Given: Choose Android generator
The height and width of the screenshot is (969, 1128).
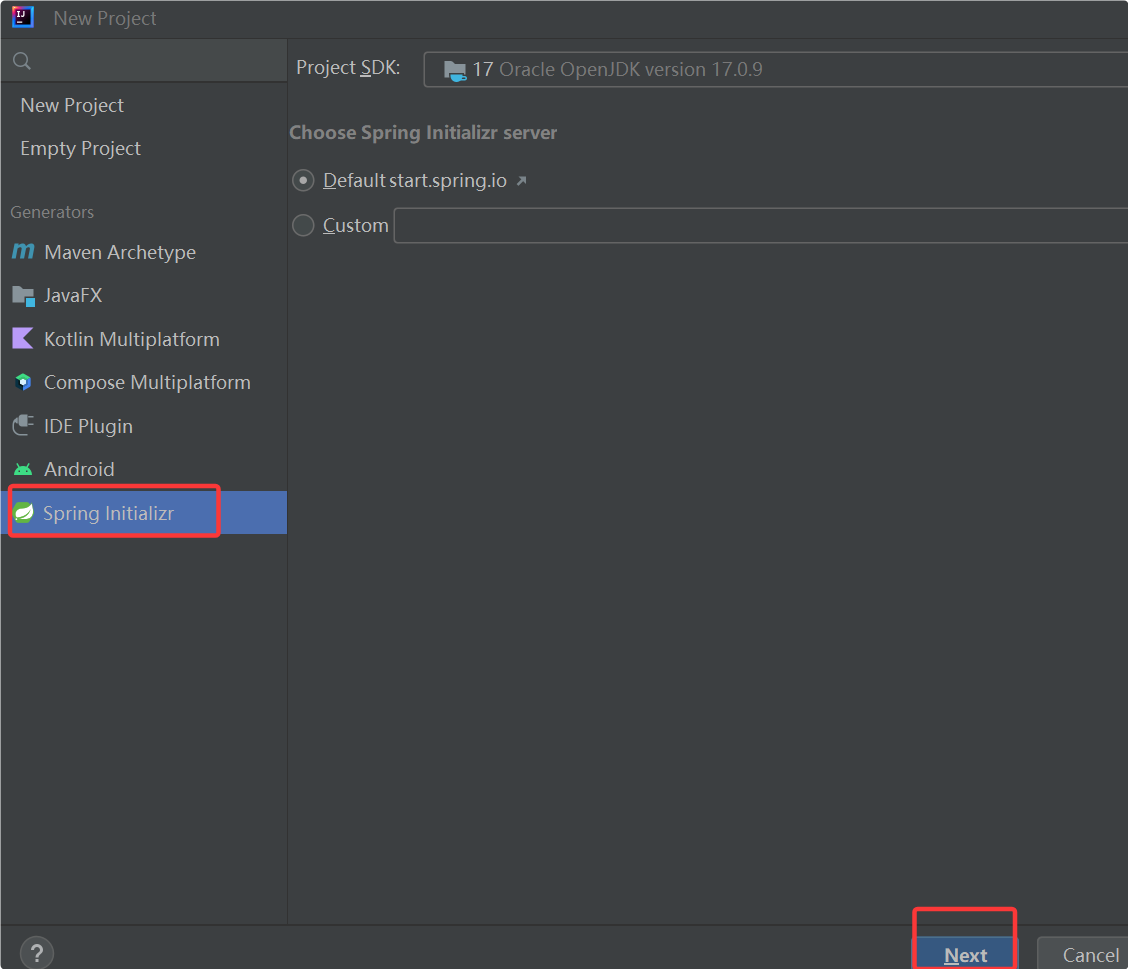Looking at the screenshot, I should (x=144, y=469).
